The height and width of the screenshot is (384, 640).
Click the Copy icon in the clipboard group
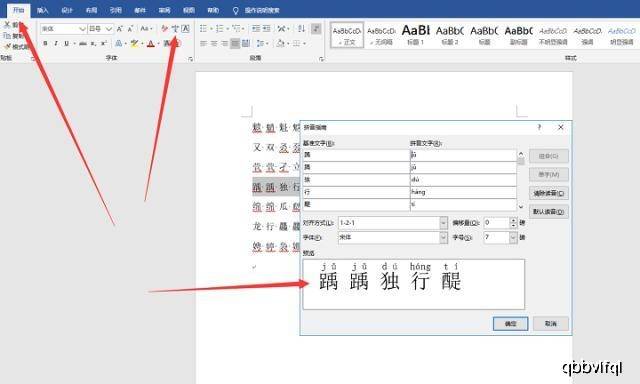pos(7,36)
